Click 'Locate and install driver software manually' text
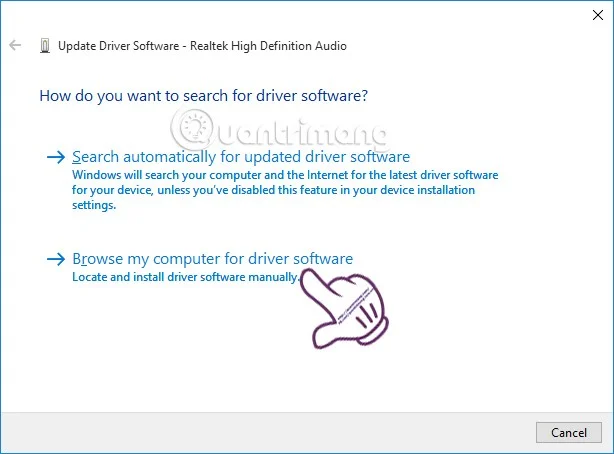Screen dimensions: 614x454 185,277
